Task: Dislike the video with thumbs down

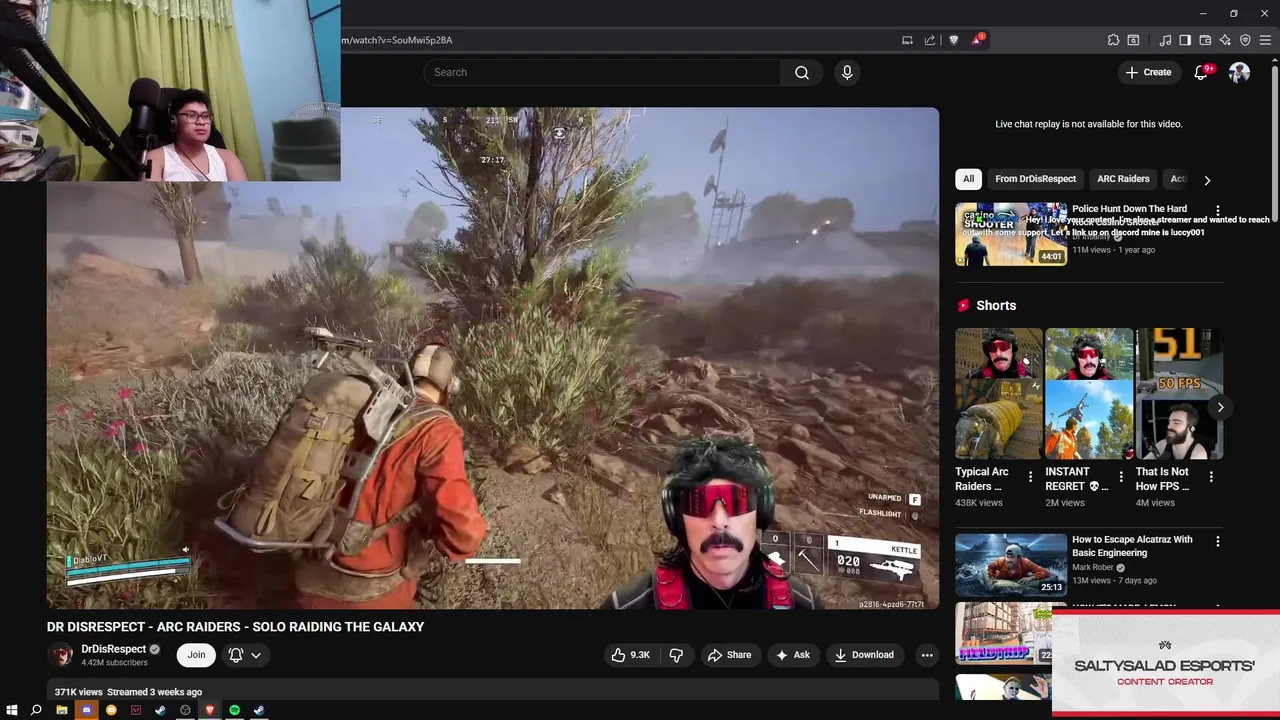Action: 676,655
